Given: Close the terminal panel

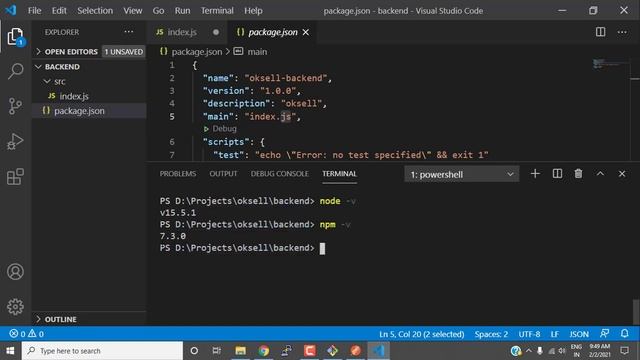Looking at the screenshot, I should pyautogui.click(x=622, y=174).
